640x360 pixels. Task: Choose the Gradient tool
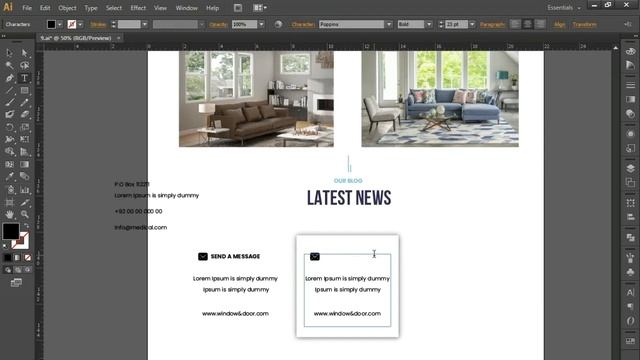[x=24, y=164]
